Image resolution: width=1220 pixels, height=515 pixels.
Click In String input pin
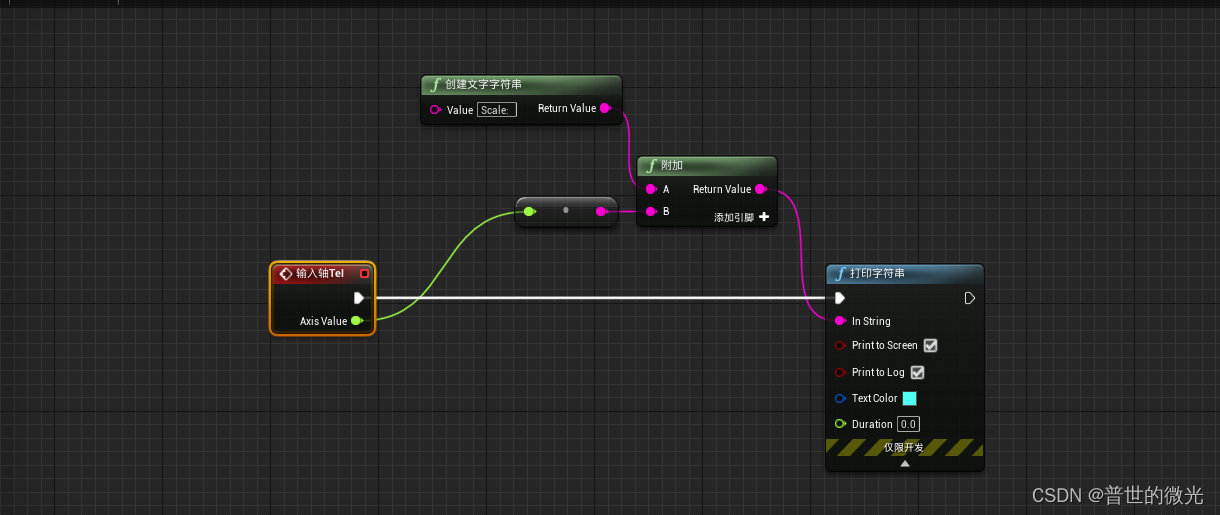tap(840, 321)
